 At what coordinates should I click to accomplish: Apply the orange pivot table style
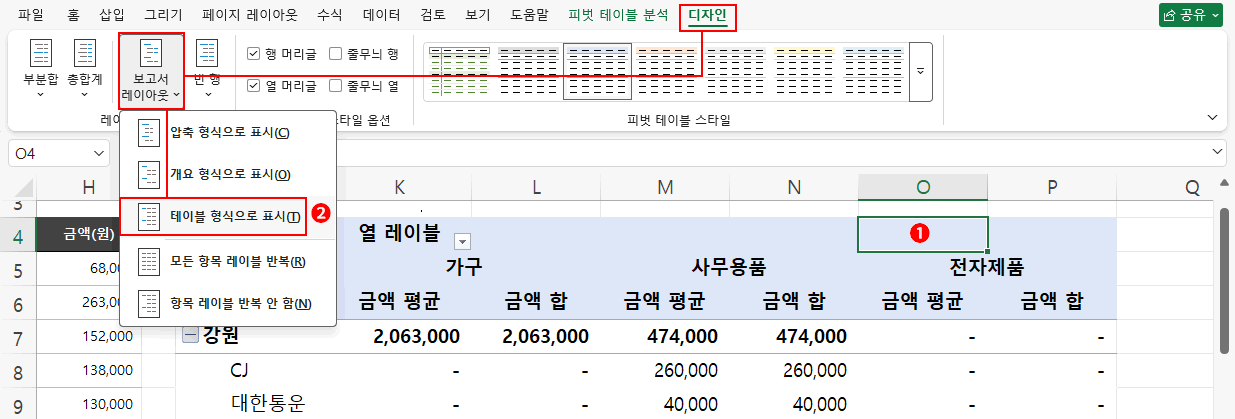click(666, 72)
